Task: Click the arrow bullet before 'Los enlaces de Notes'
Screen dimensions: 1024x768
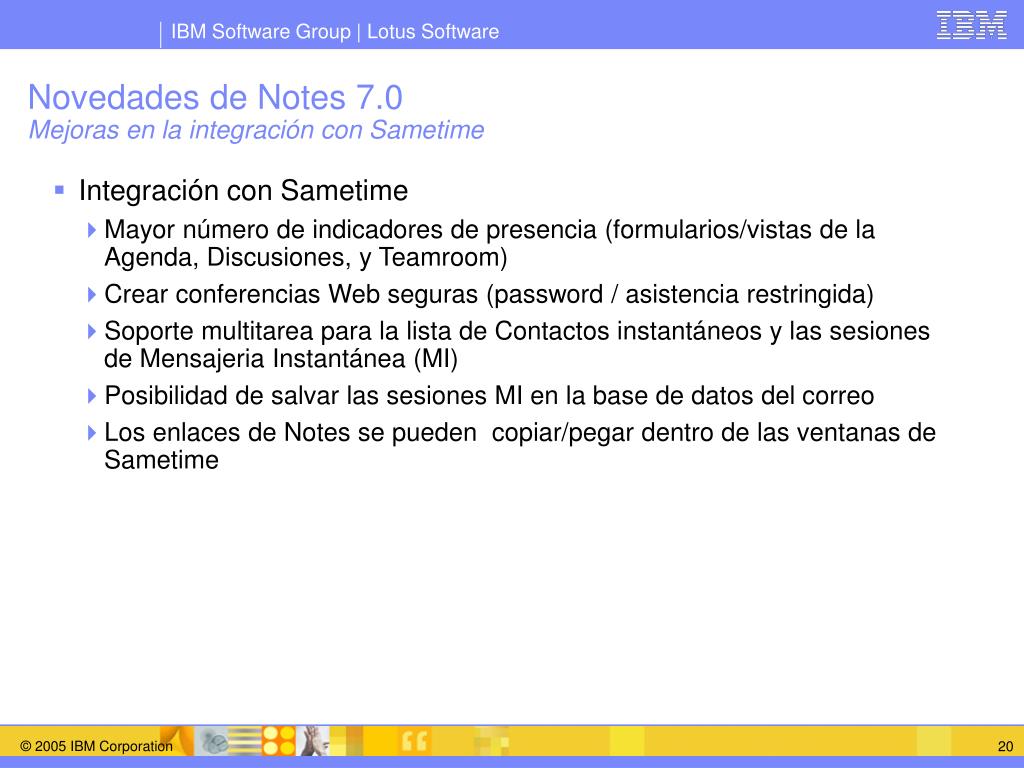Action: (x=91, y=432)
